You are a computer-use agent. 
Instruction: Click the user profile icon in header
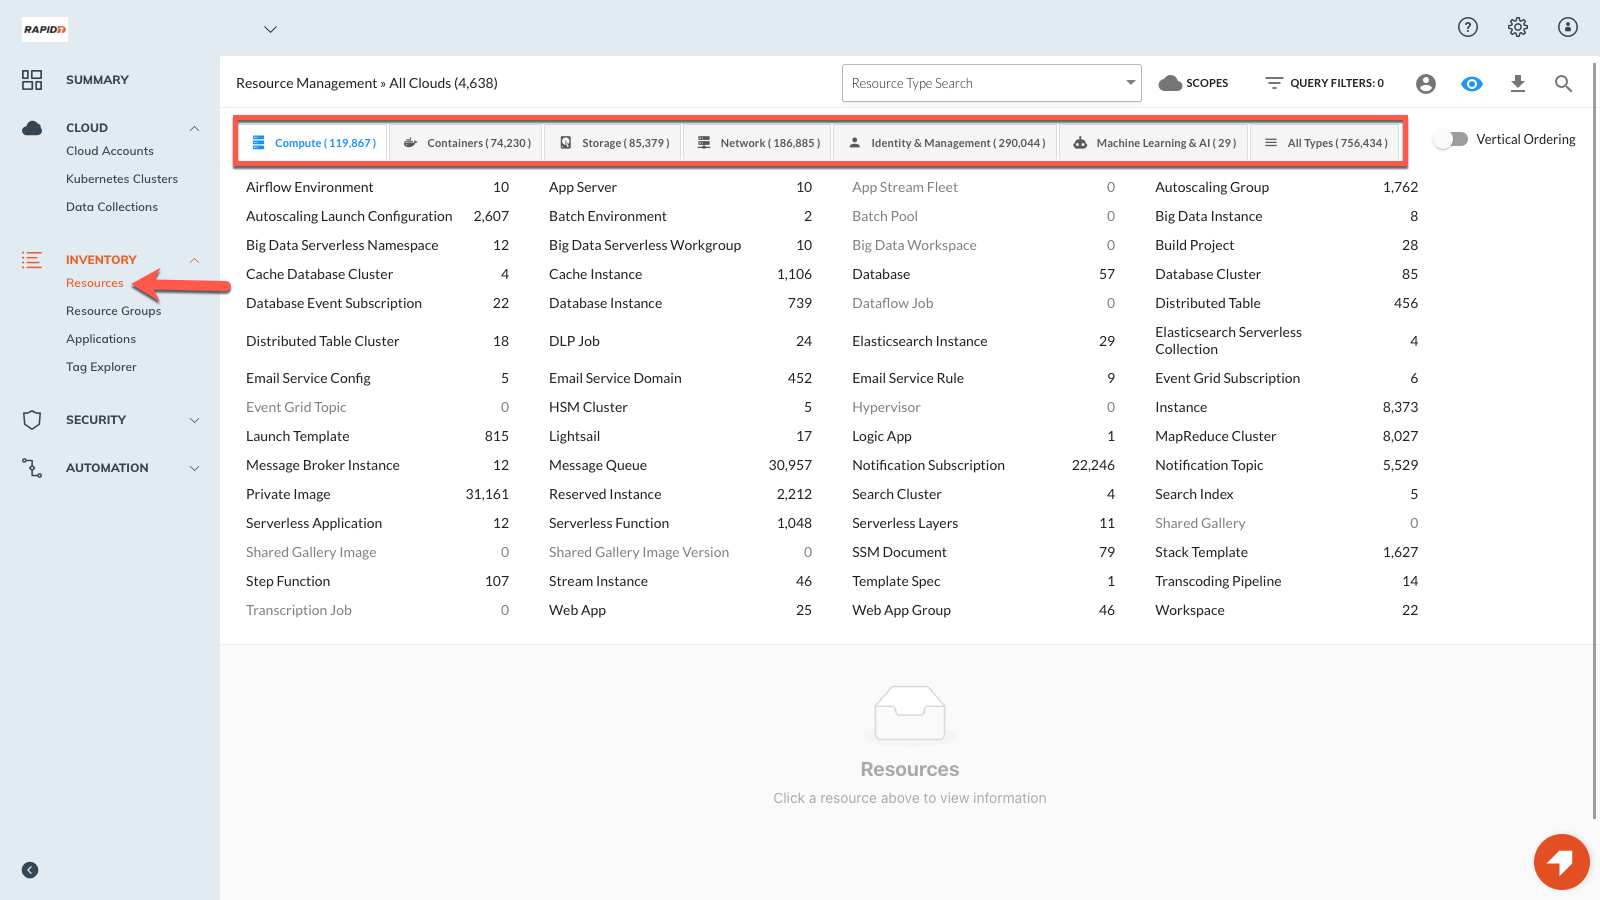tap(1567, 27)
